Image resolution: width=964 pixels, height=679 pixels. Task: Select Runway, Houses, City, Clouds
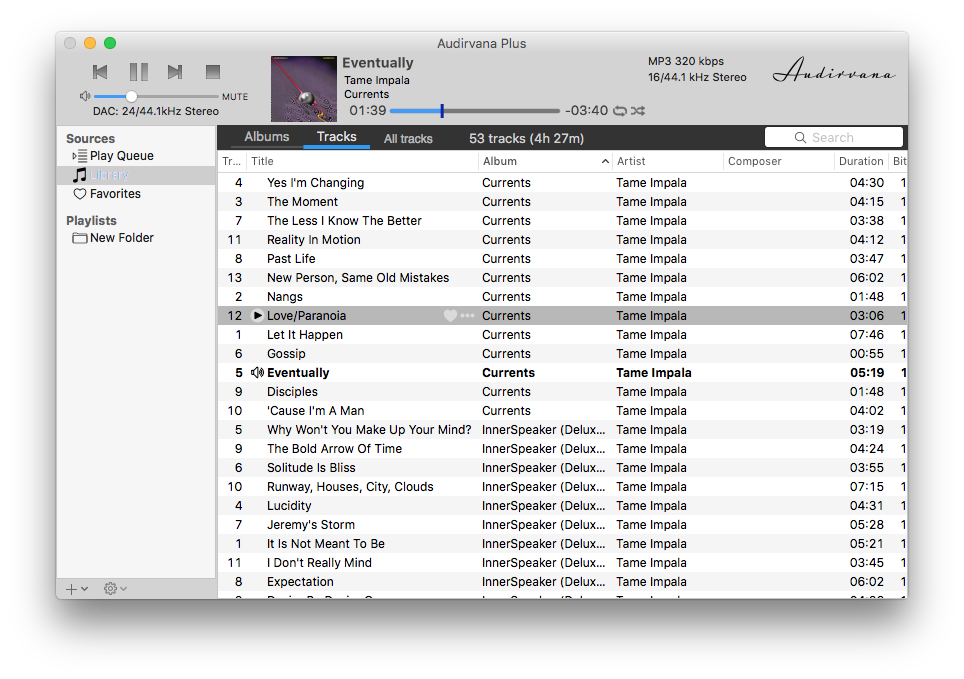coord(562,487)
